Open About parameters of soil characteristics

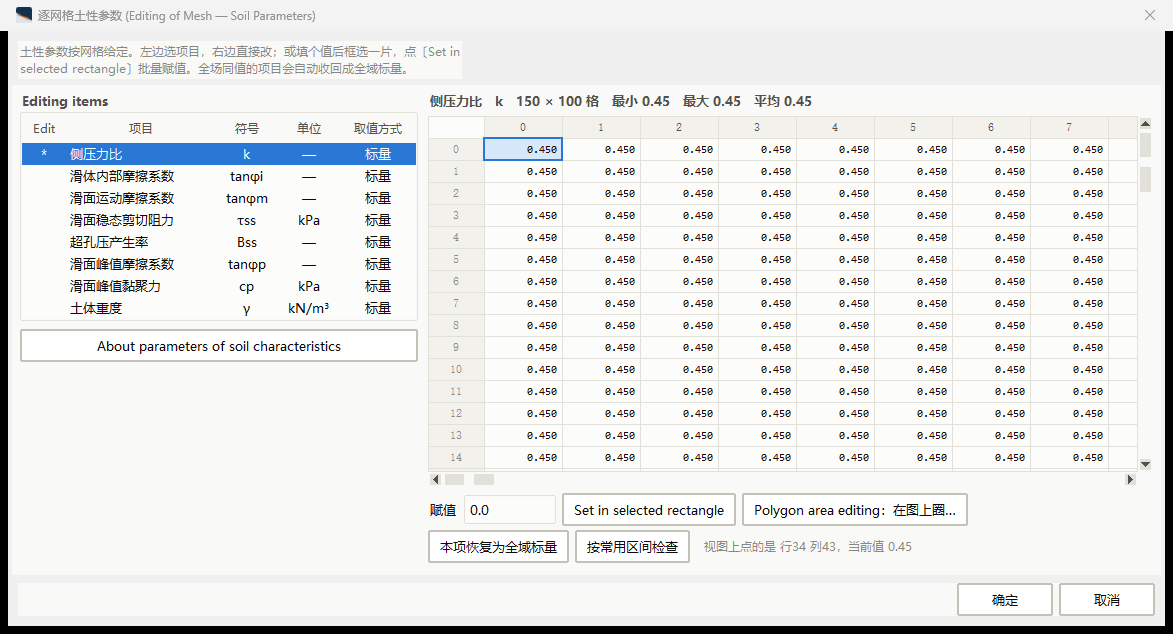pos(218,346)
